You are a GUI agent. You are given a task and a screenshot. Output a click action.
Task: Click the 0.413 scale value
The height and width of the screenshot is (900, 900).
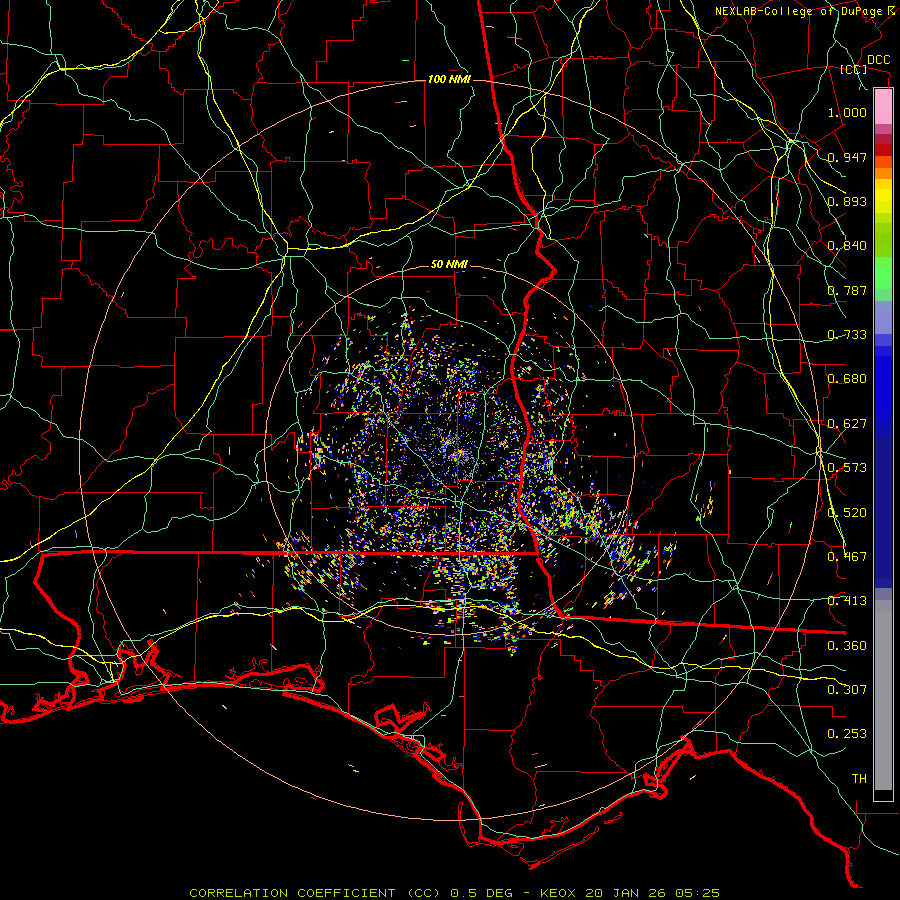click(847, 601)
